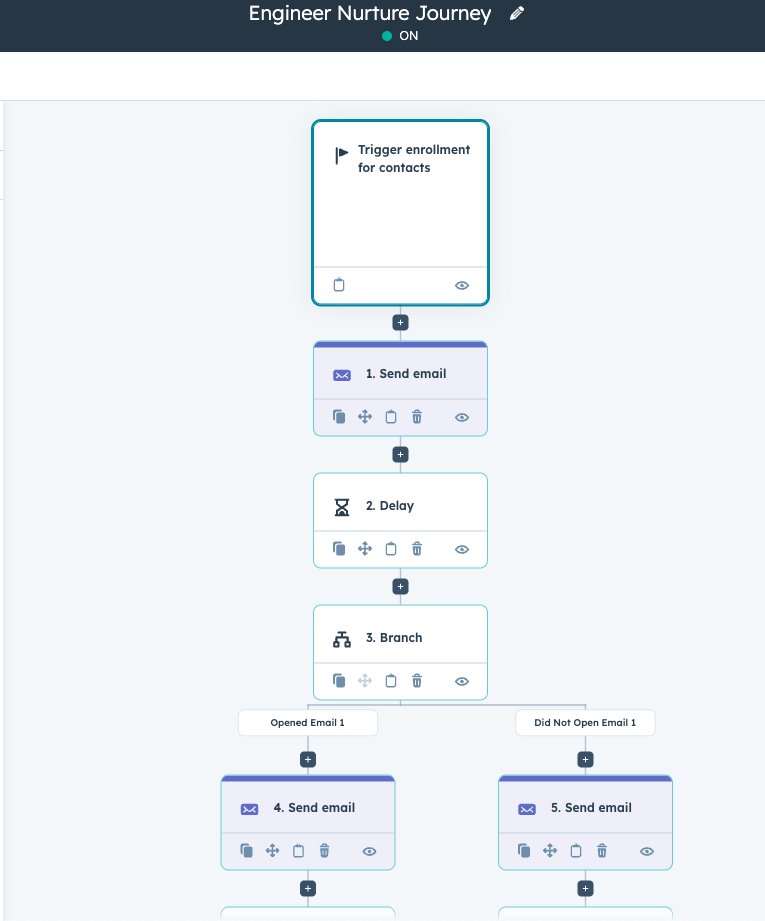
Task: Click the "Opened Email 1" branch label
Action: click(307, 722)
